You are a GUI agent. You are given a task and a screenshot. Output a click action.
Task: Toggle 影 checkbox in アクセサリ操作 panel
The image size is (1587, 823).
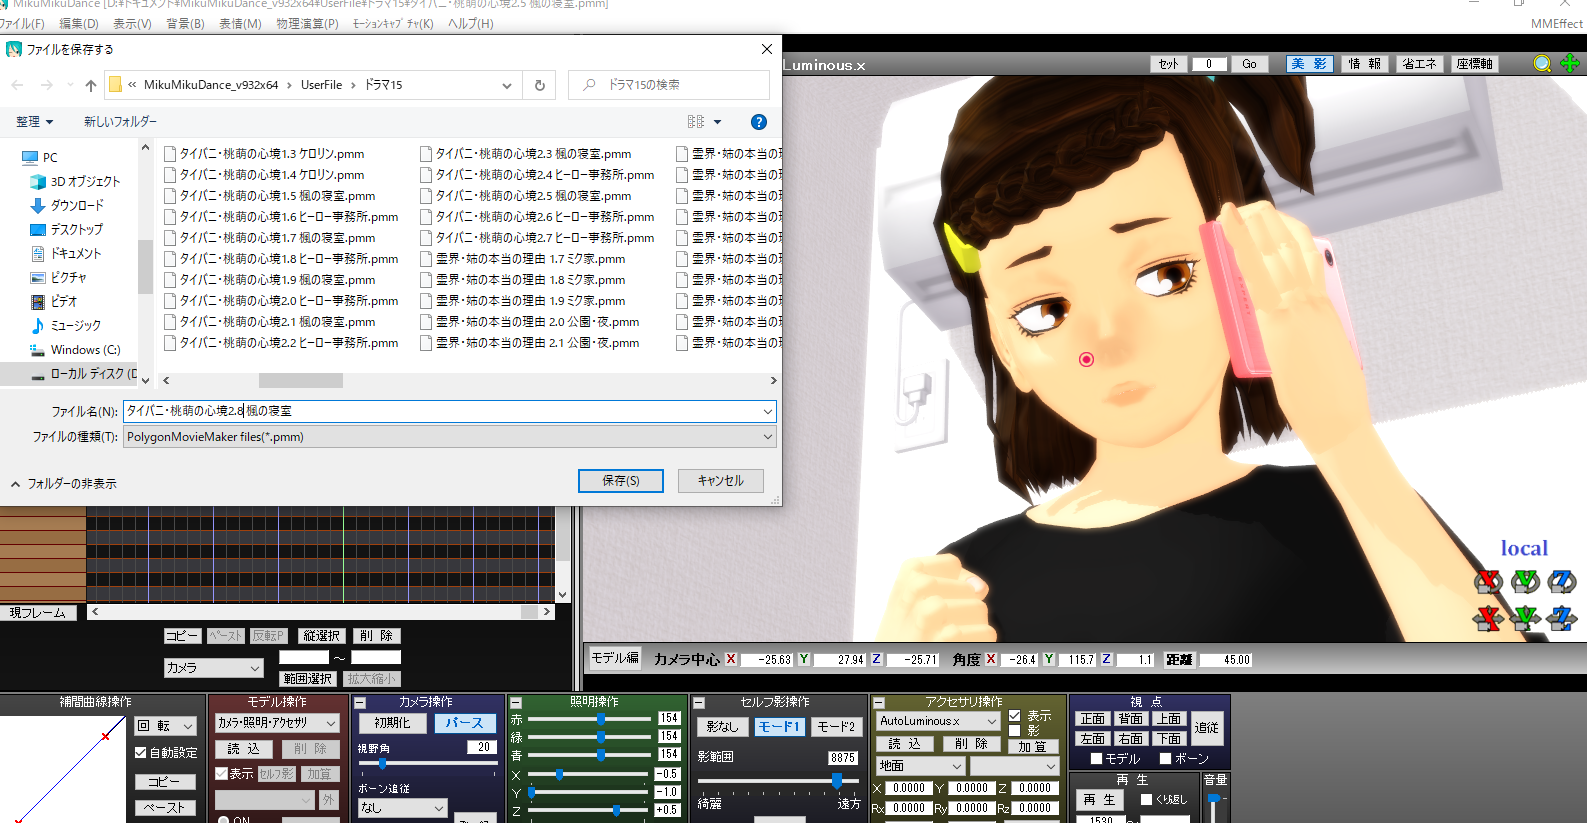coord(1015,731)
